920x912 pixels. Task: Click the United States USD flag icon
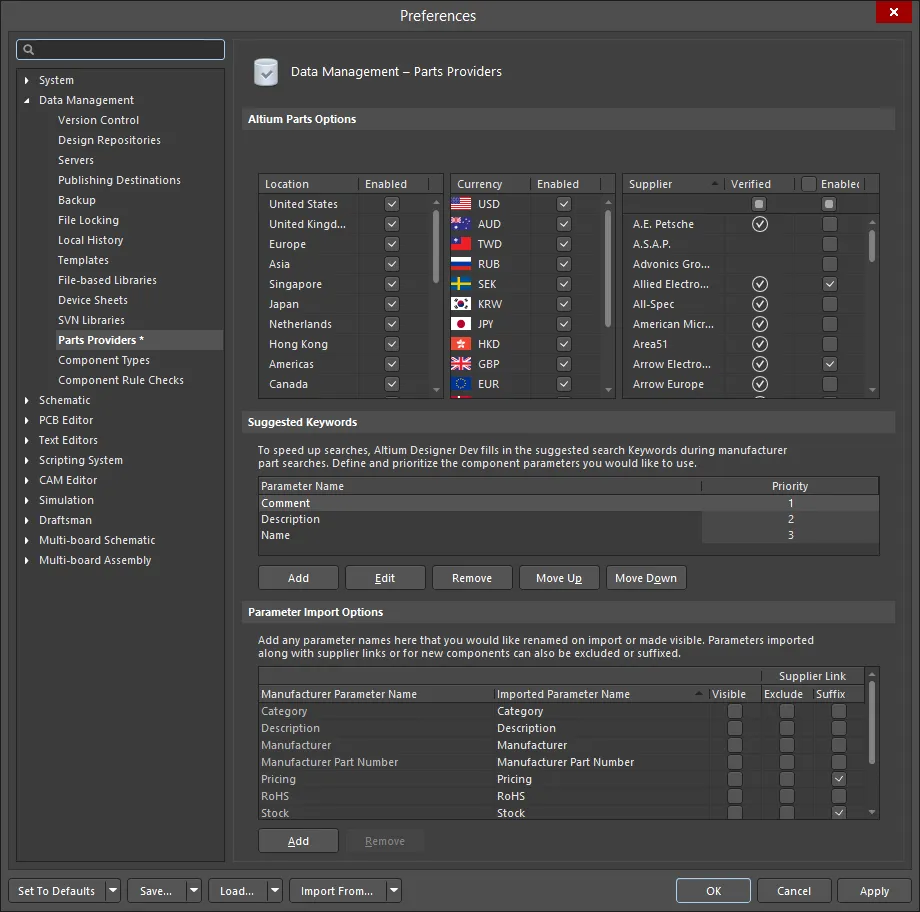tap(459, 203)
